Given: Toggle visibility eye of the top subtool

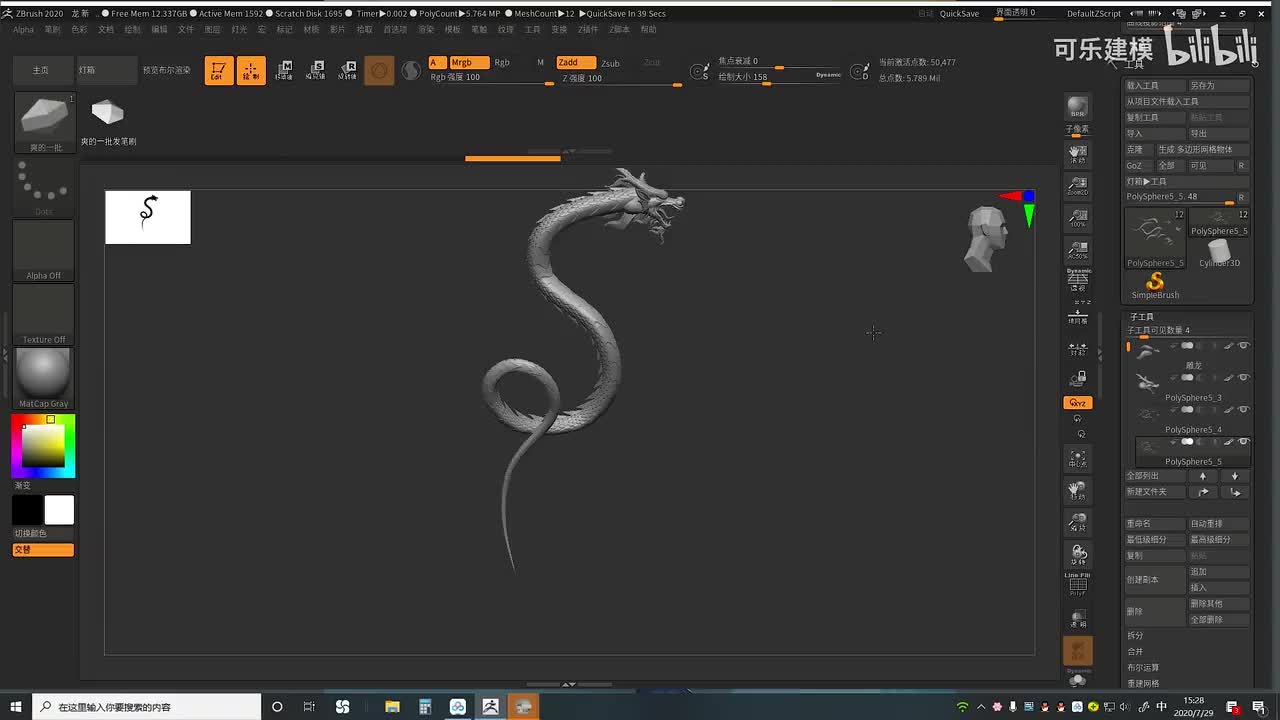Looking at the screenshot, I should (x=1244, y=346).
